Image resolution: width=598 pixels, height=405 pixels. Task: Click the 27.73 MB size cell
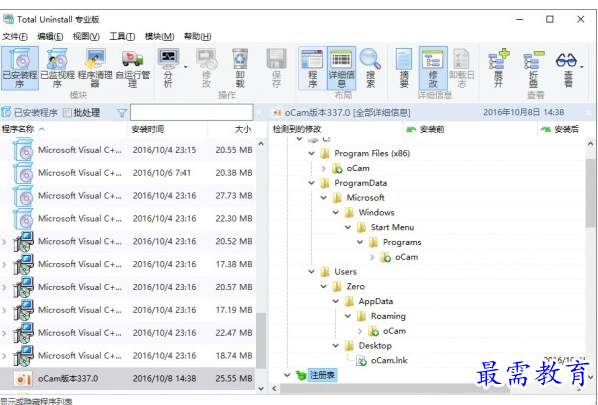234,196
